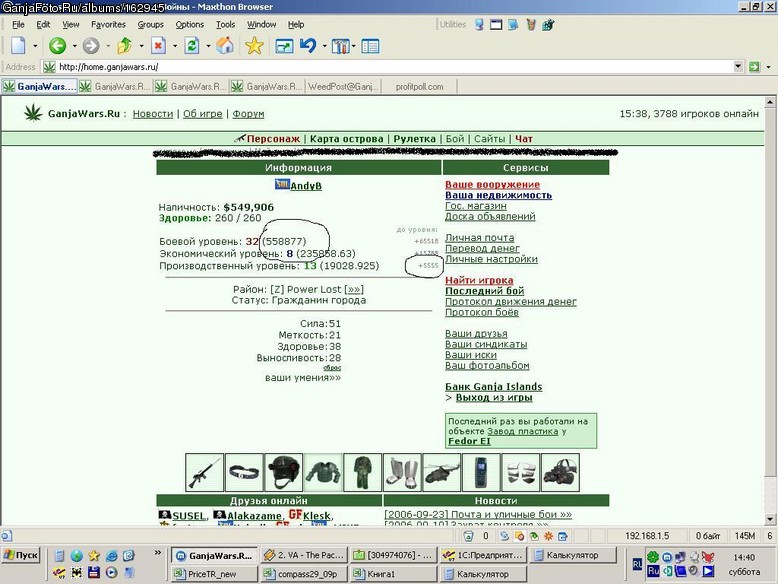Switch to 1С:Предприятие taskbar window
This screenshot has height=584, width=778.
tap(483, 555)
